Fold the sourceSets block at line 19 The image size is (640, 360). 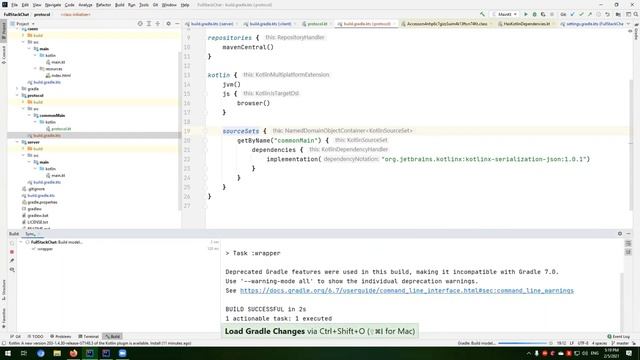(205, 131)
